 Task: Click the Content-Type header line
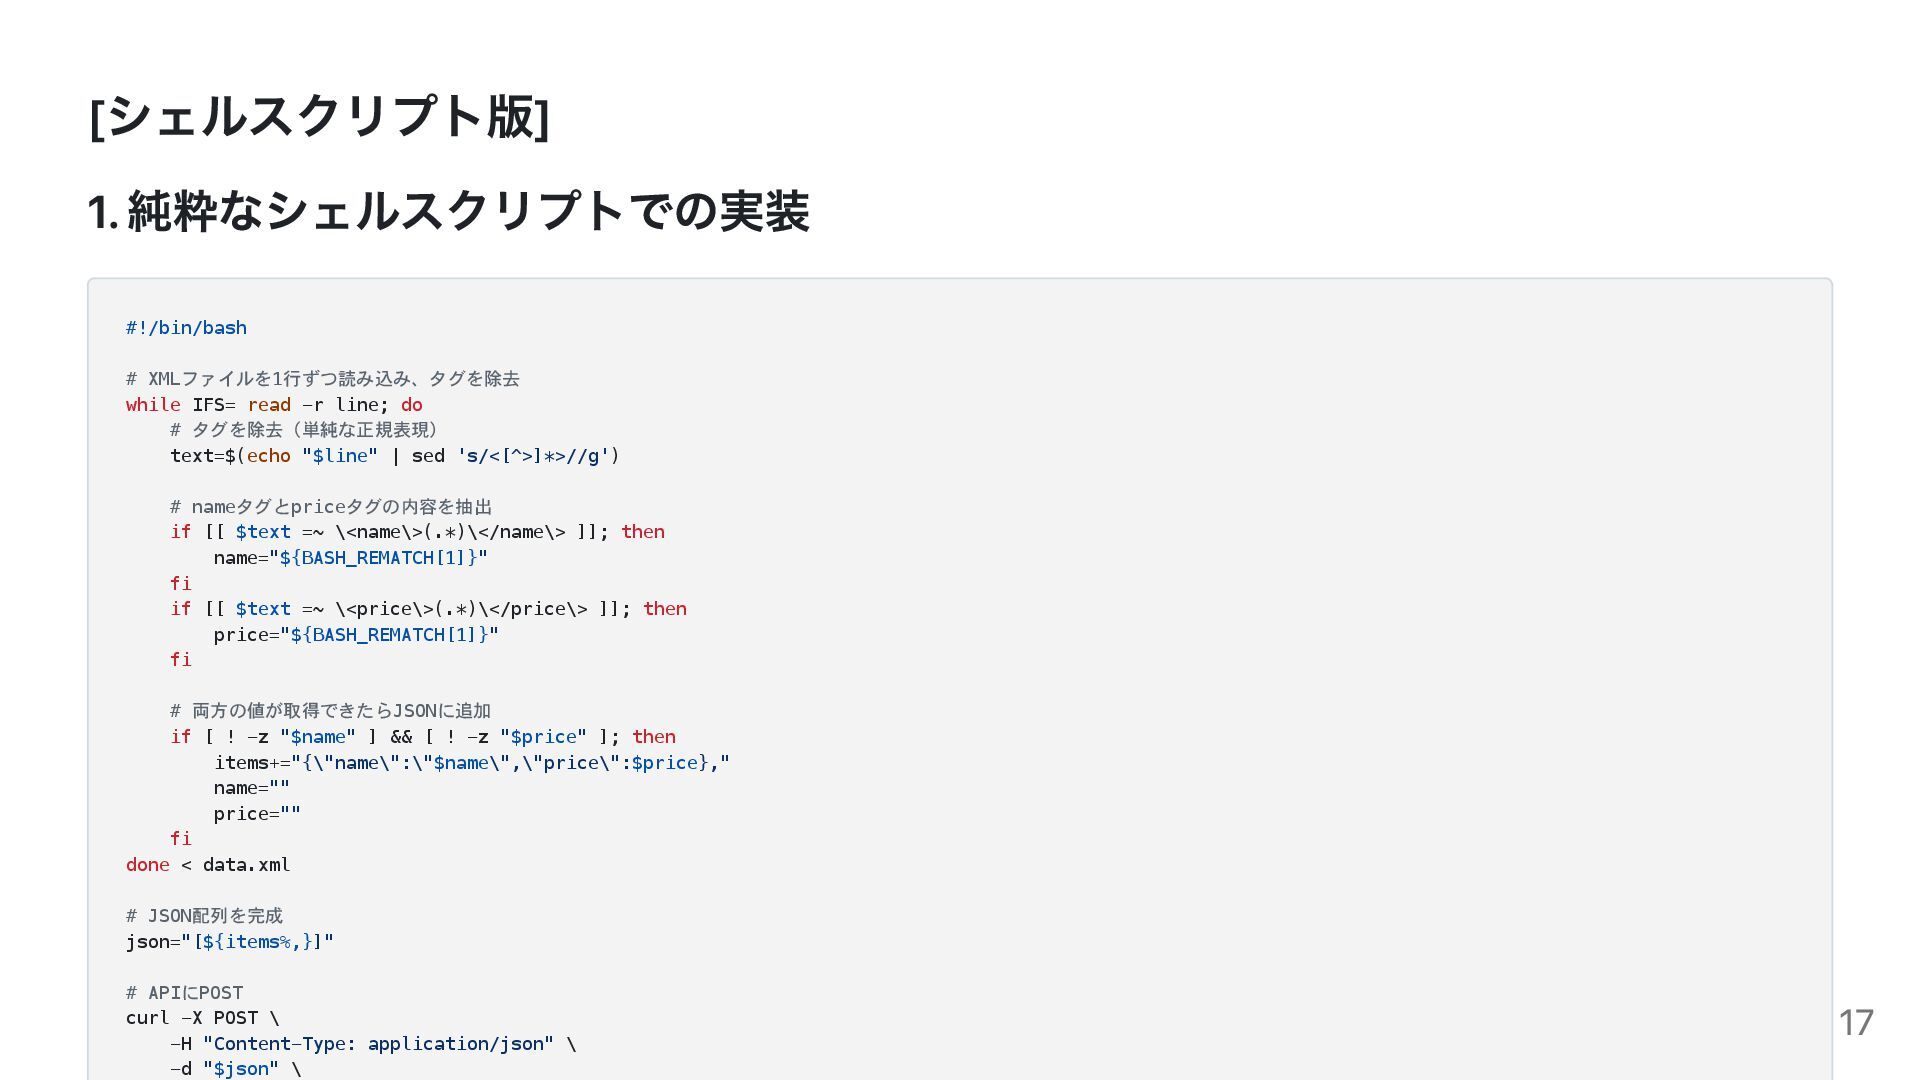[372, 1044]
